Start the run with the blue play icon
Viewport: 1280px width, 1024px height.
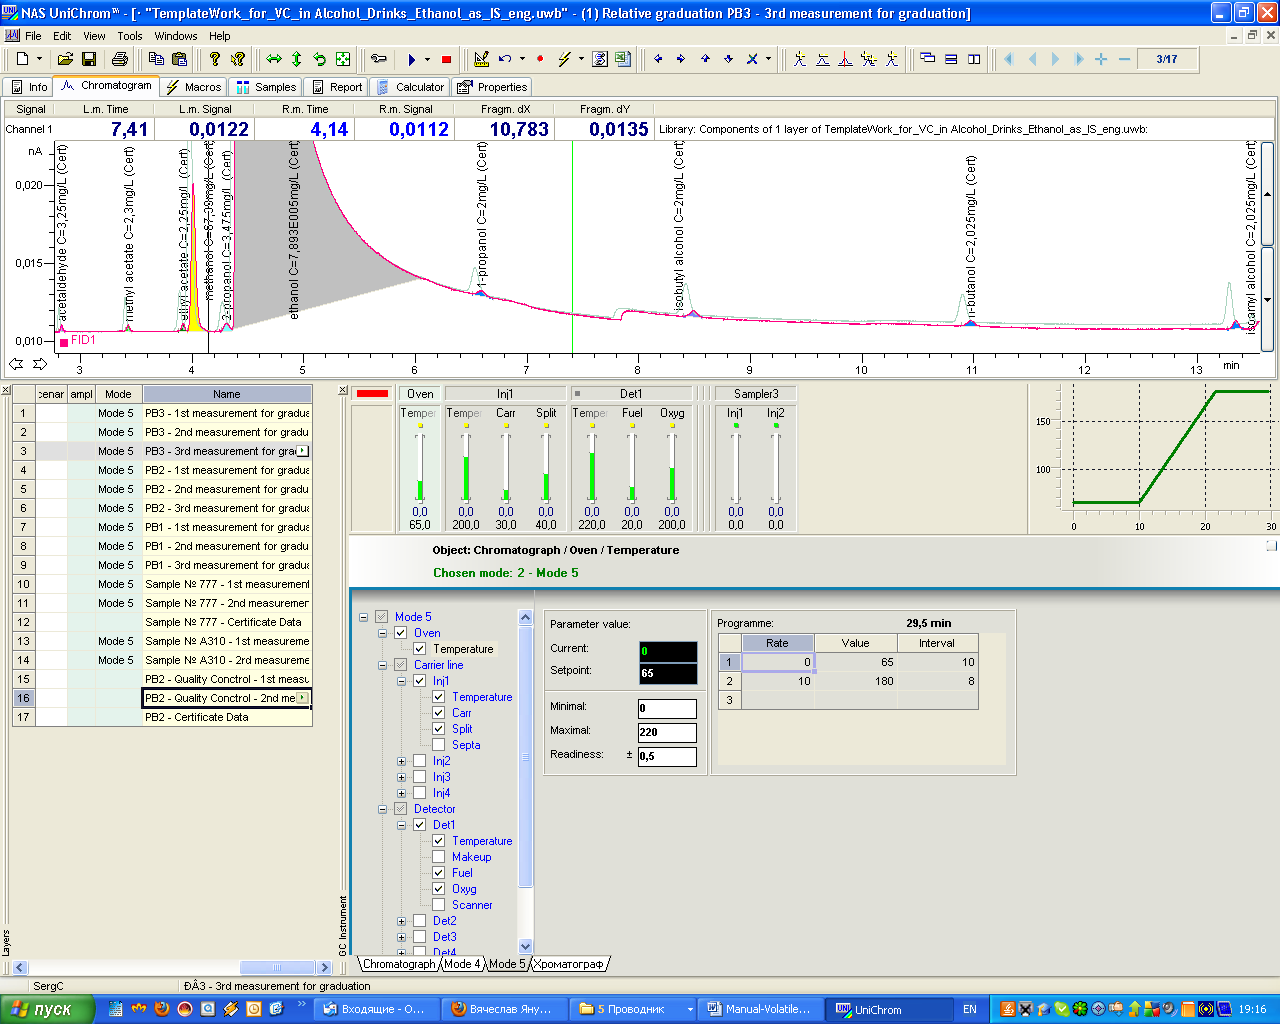point(411,59)
